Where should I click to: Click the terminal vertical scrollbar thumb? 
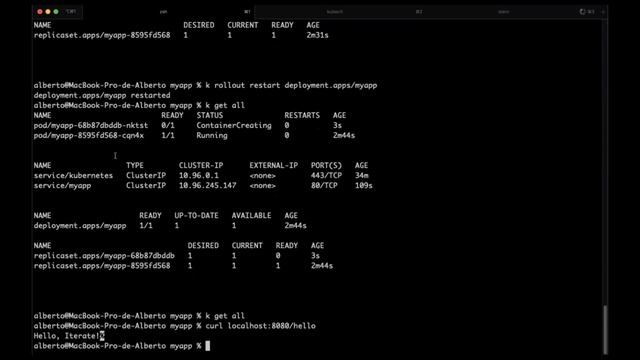tap(605, 330)
